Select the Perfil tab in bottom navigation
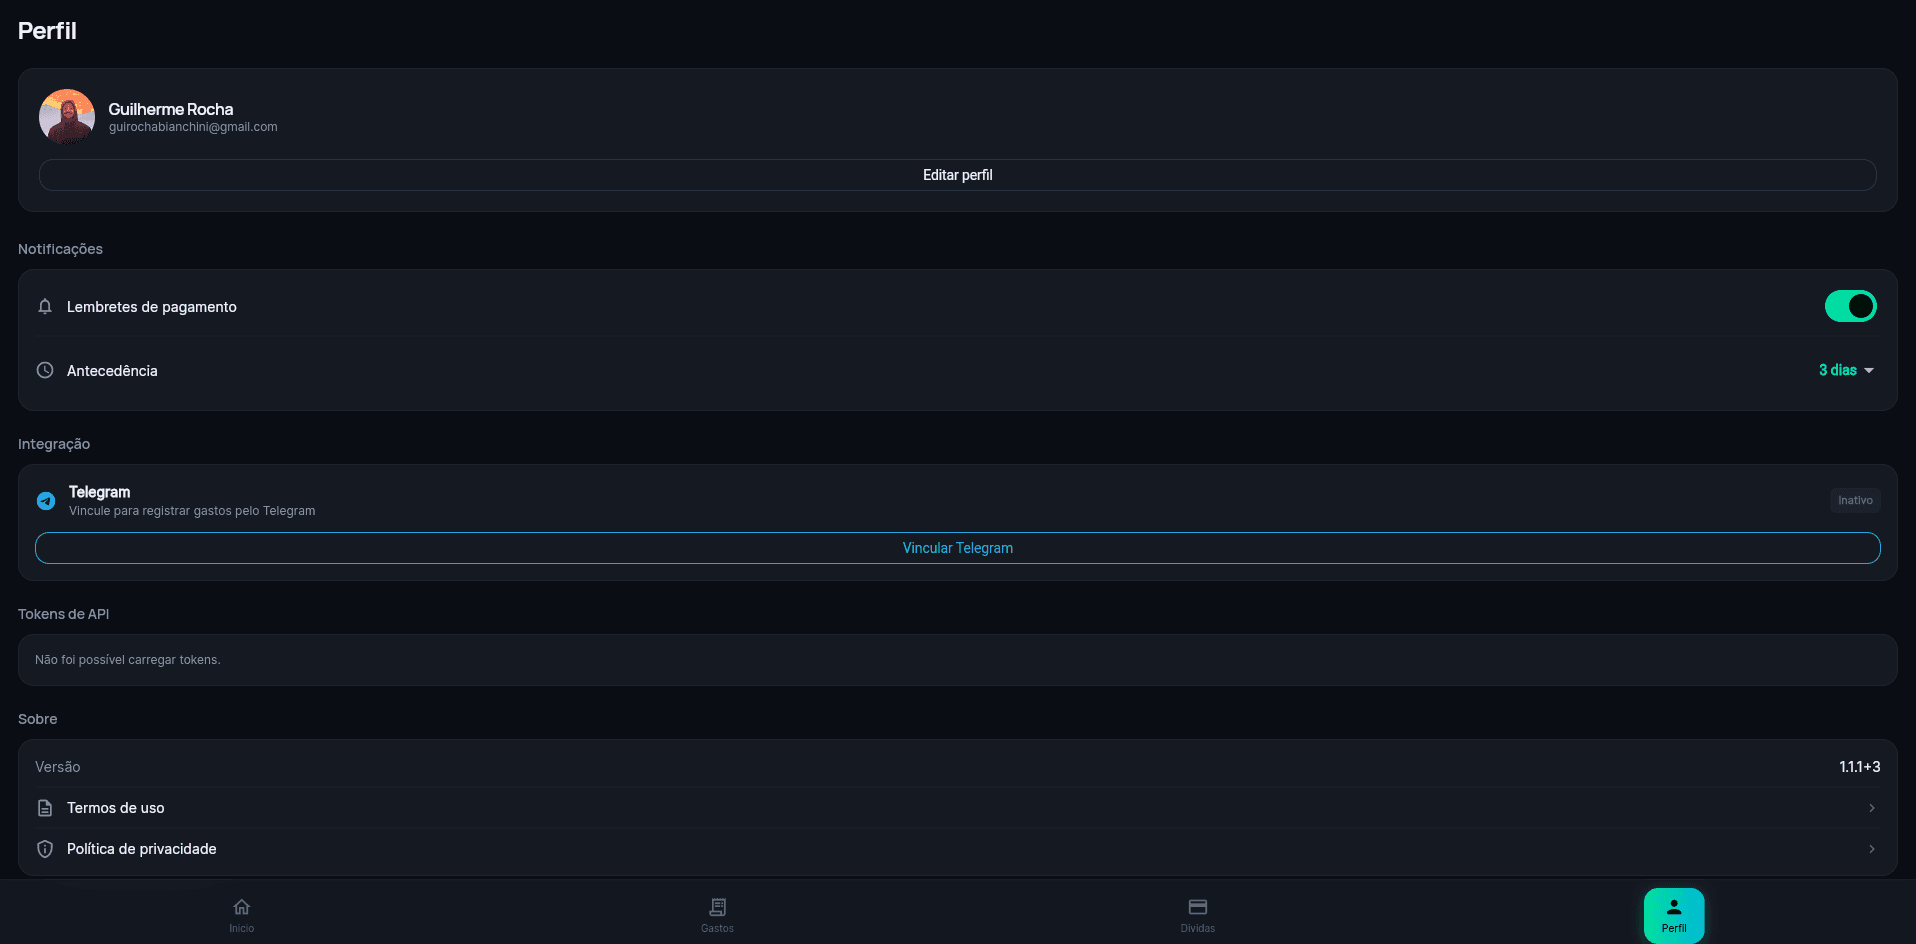 [x=1674, y=915]
